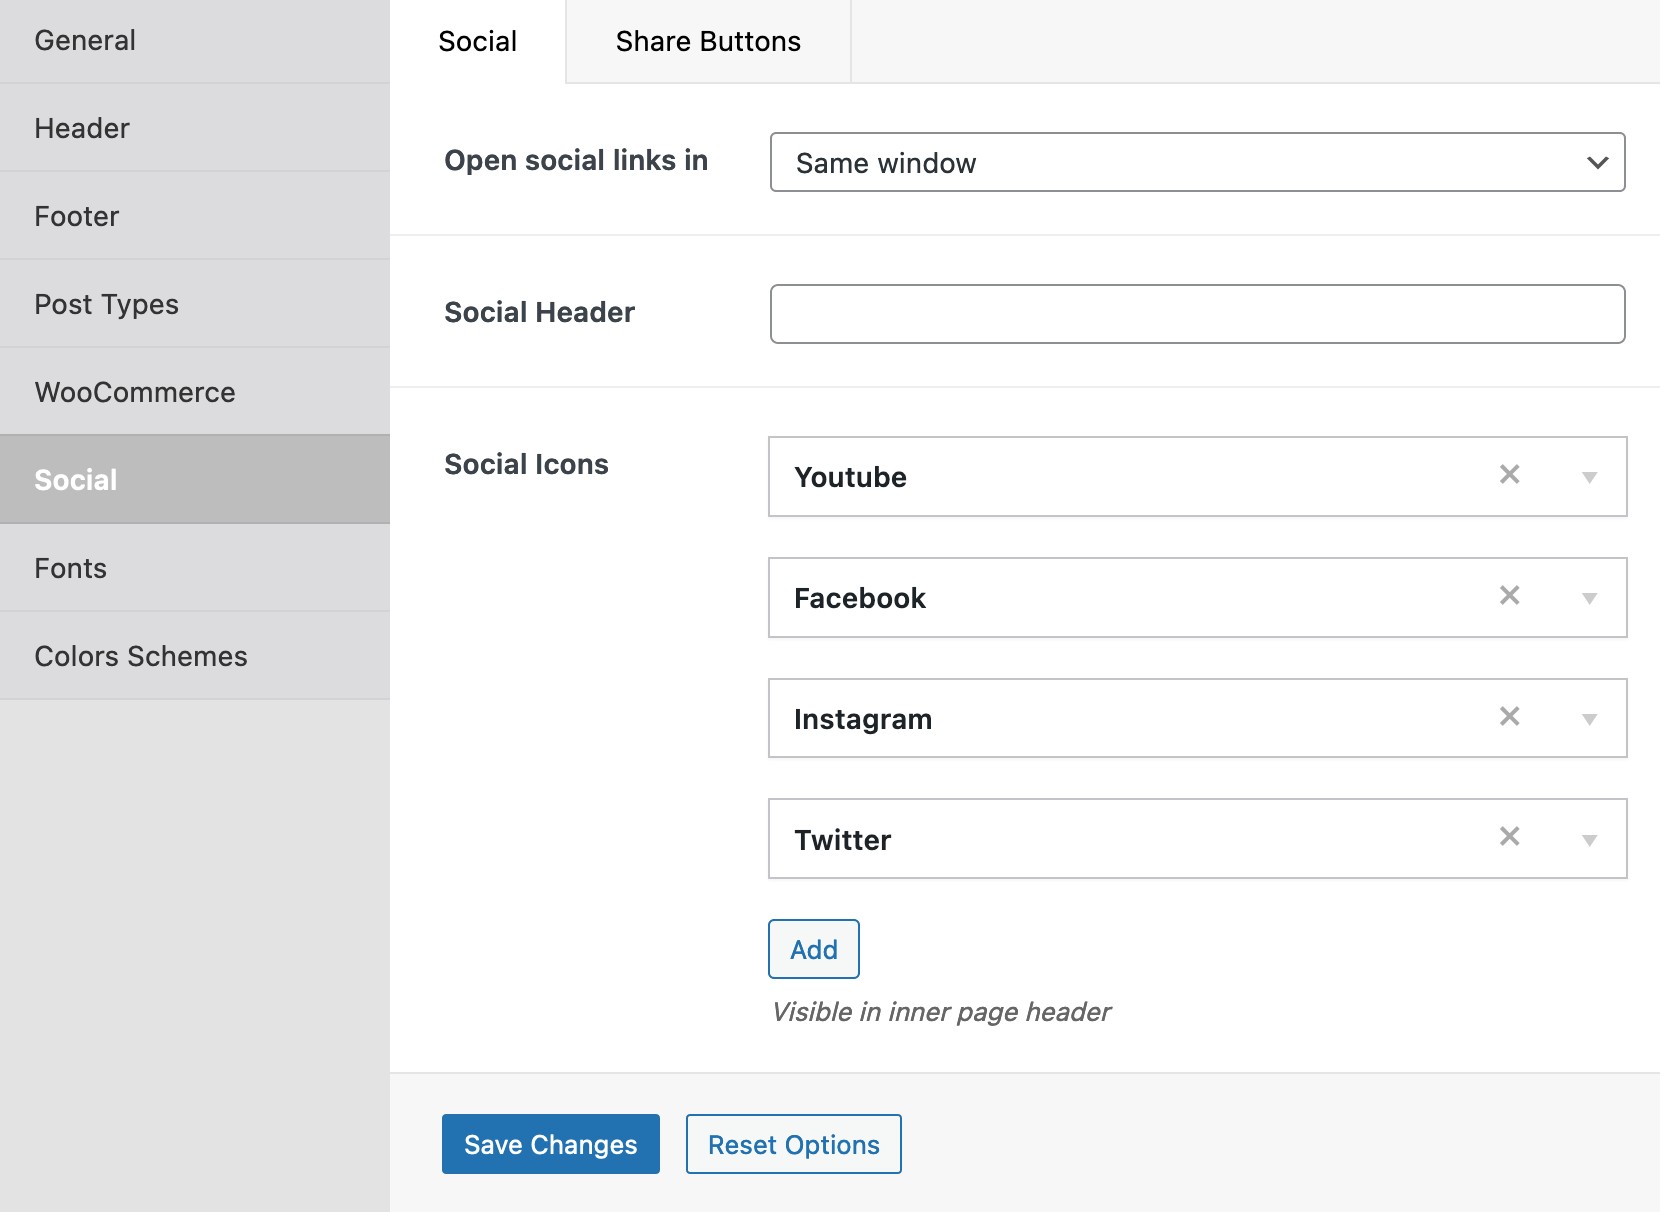Expand the Instagram row arrow
Screen dimensions: 1660x1212
[x=1589, y=720]
